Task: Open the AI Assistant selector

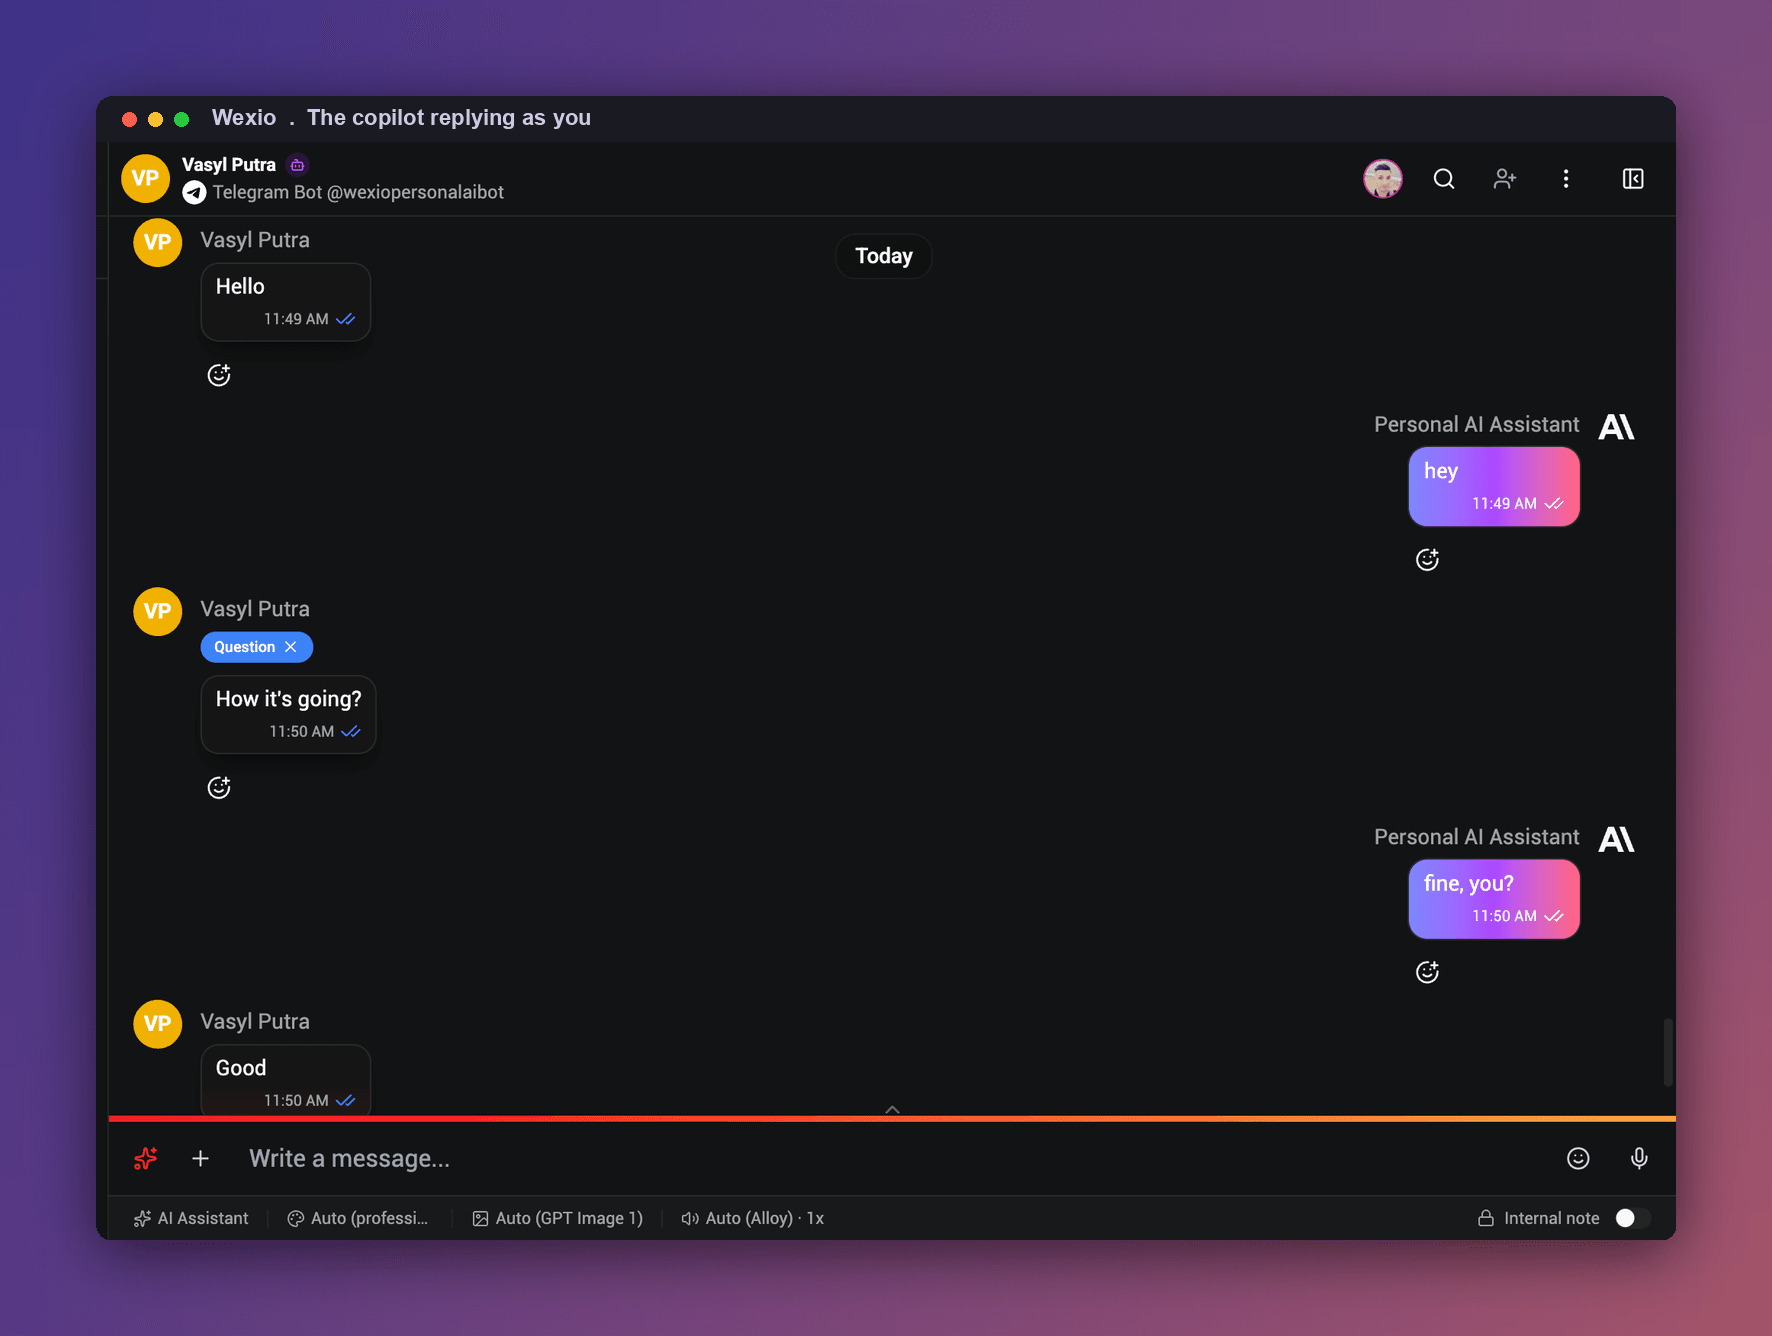Action: point(191,1218)
